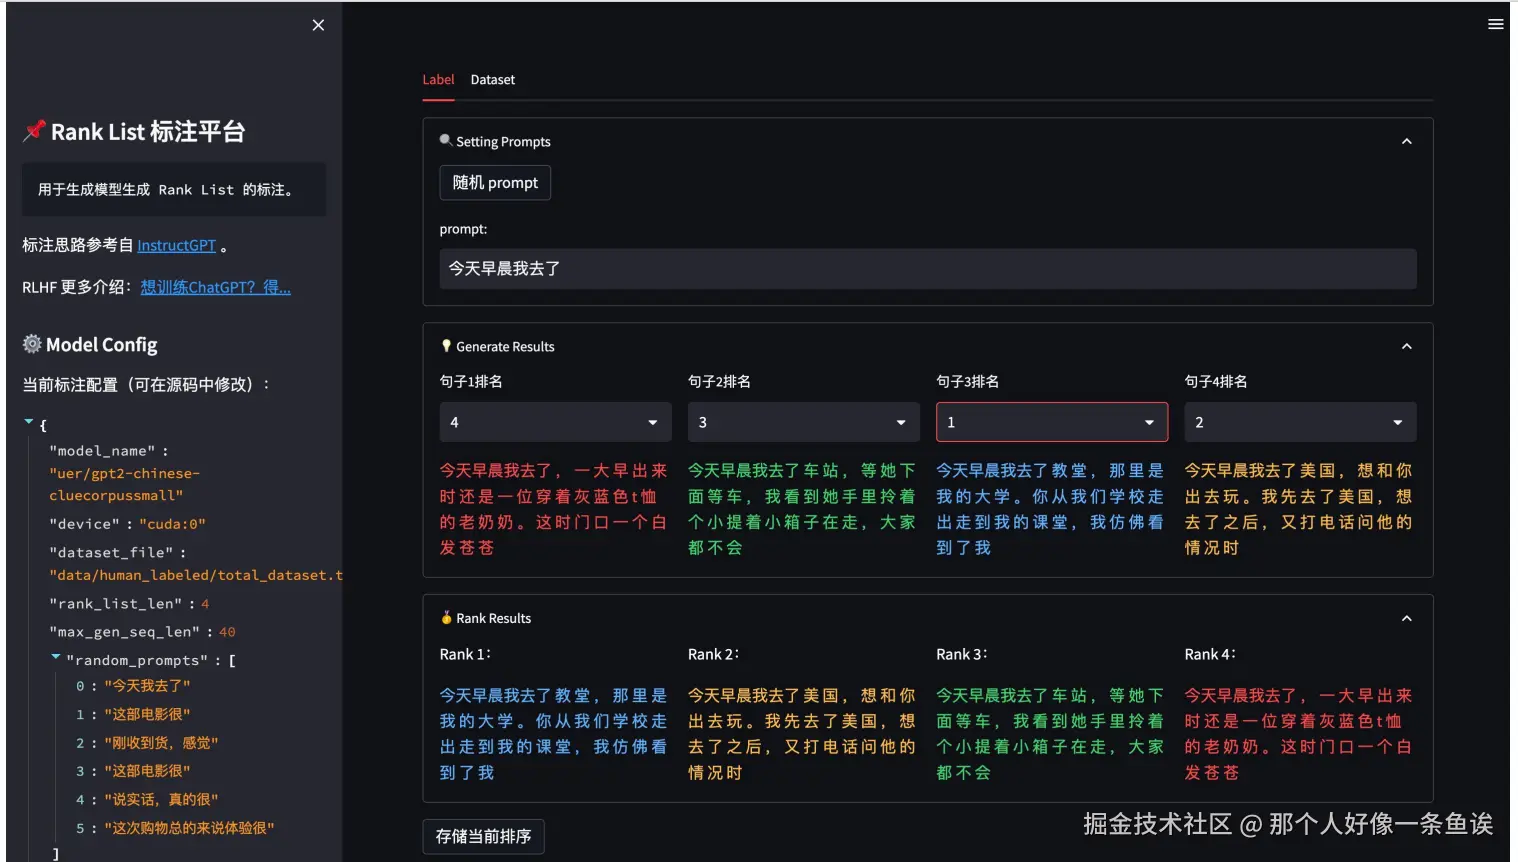Open the 句子2排名 dropdown showing 3
This screenshot has width=1518, height=862.
click(x=803, y=422)
